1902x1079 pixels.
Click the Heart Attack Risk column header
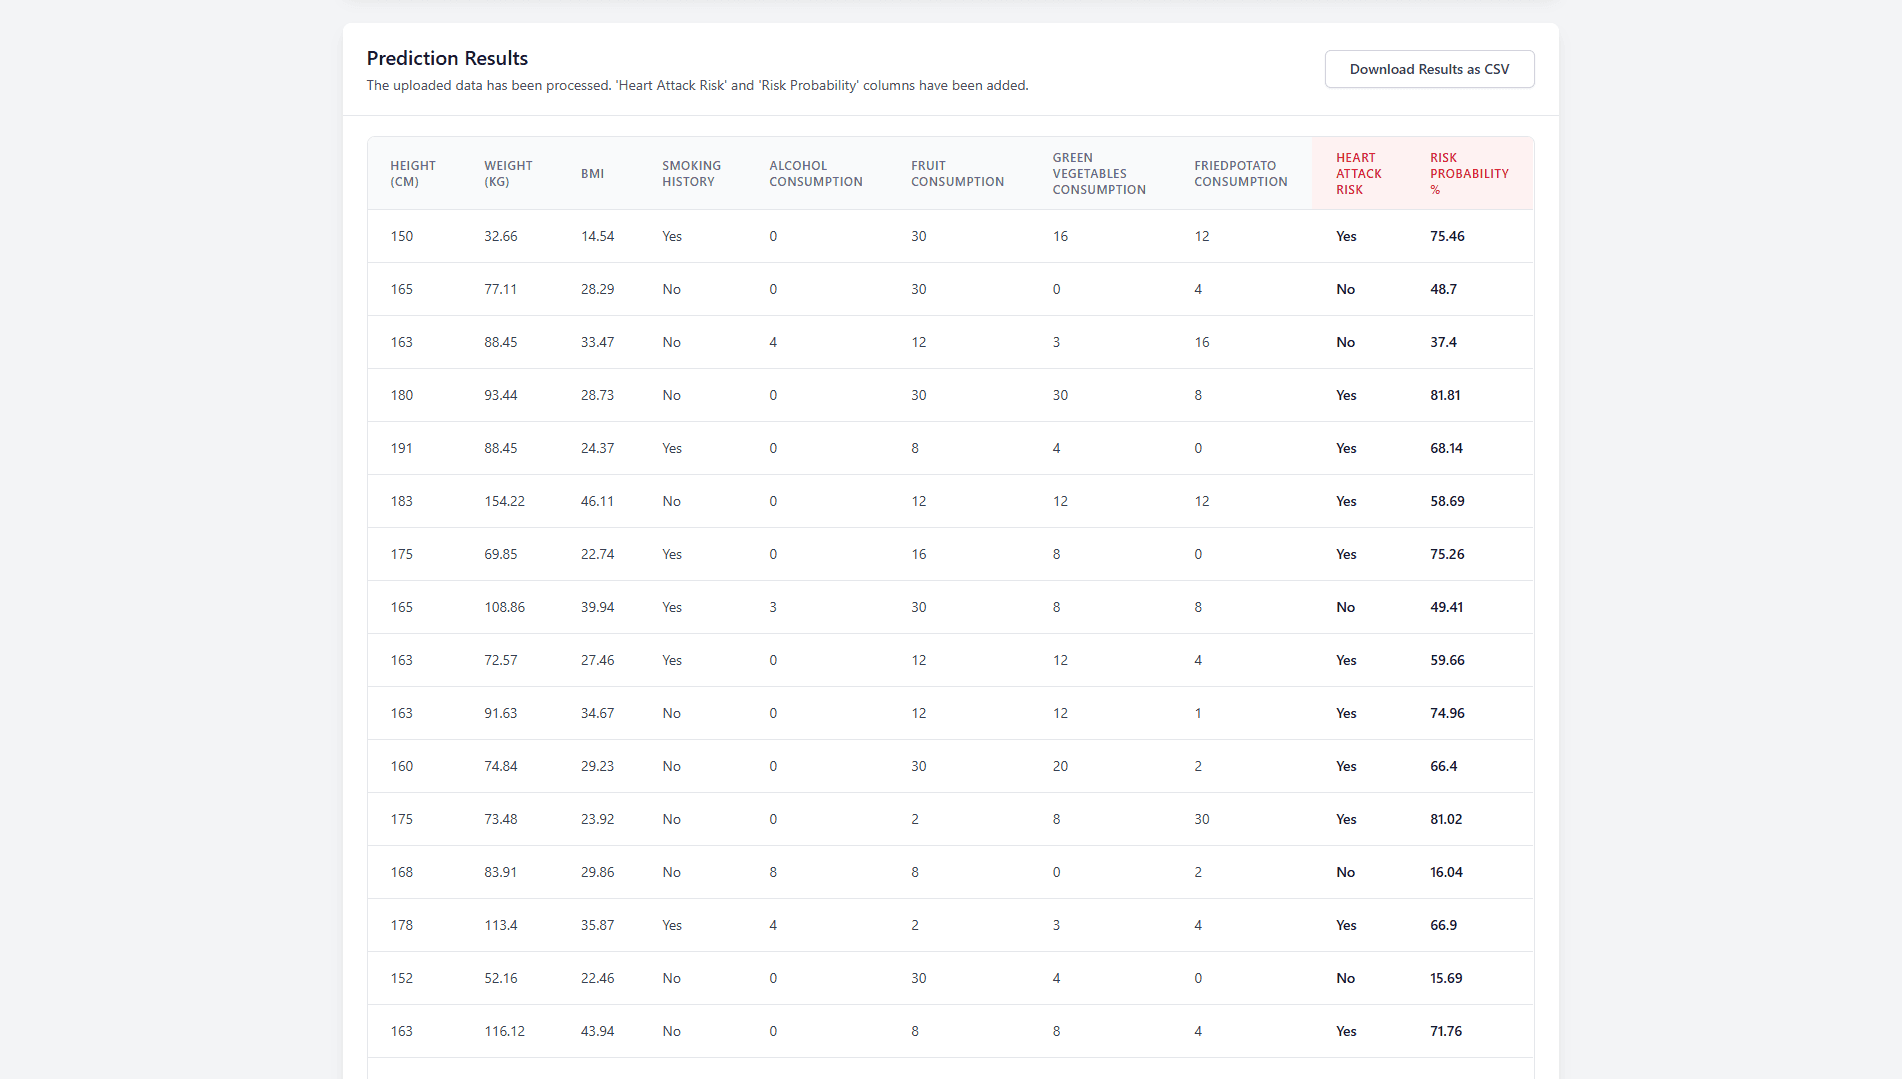tap(1358, 174)
